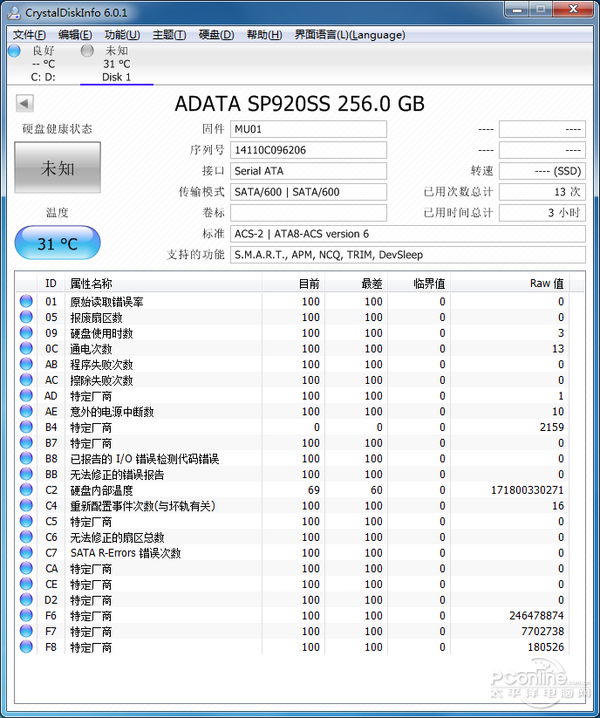600x718 pixels.
Task: Select the SATA R-Errors 错误次数 row
Action: [292, 553]
